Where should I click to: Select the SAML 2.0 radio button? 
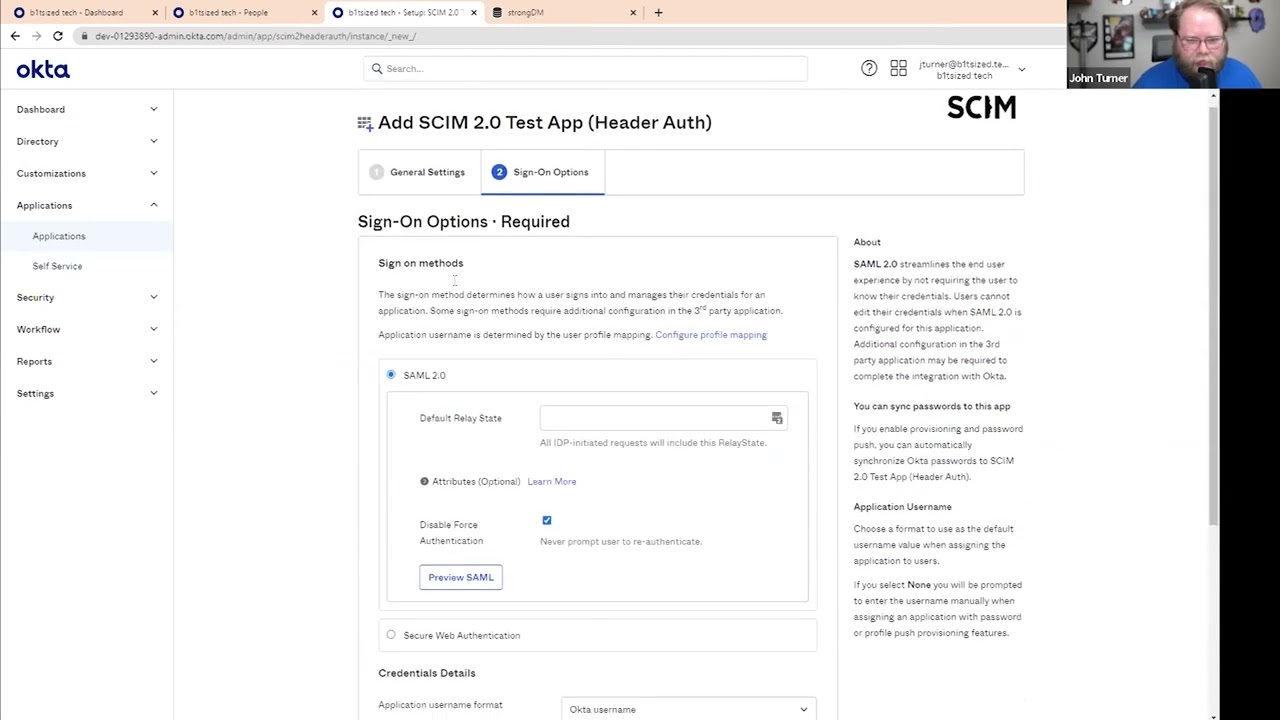click(391, 375)
